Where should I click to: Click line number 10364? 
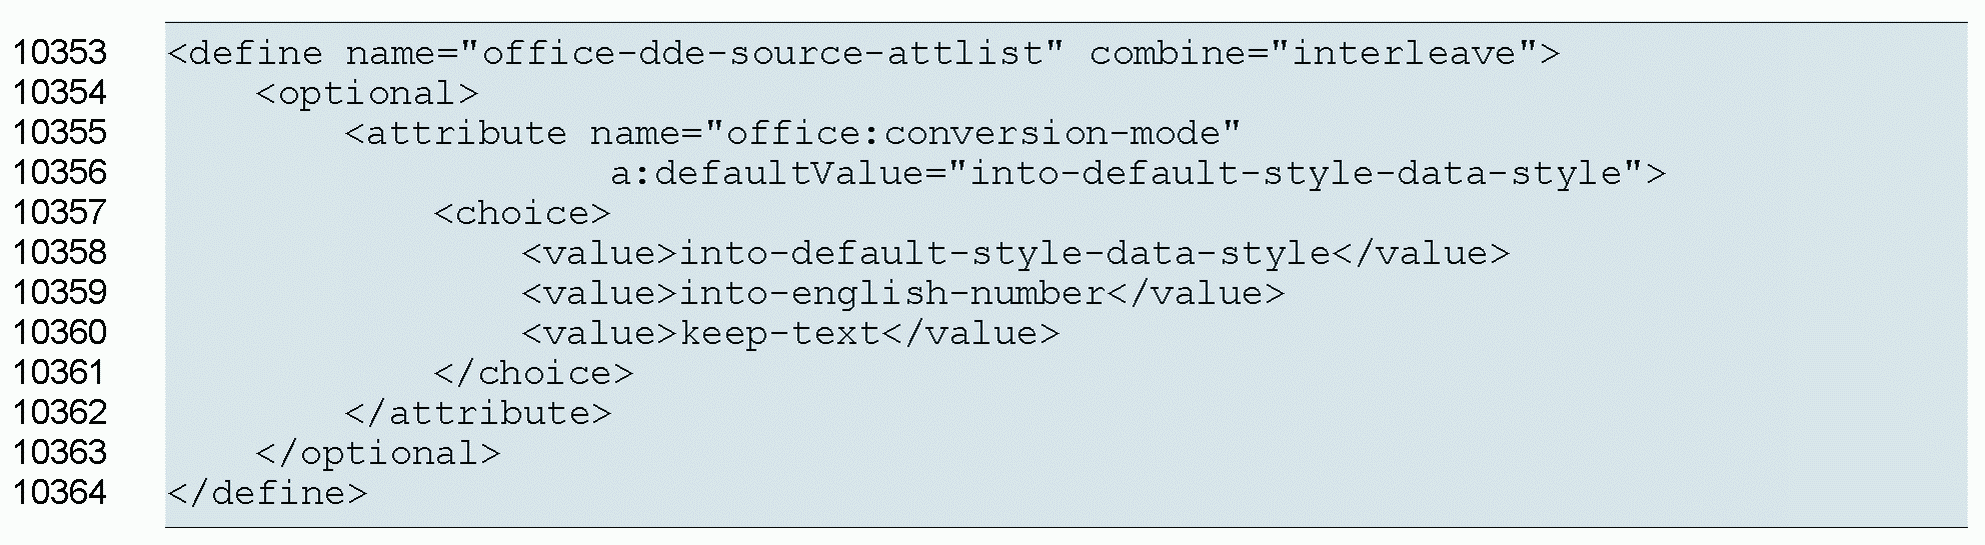pyautogui.click(x=59, y=492)
